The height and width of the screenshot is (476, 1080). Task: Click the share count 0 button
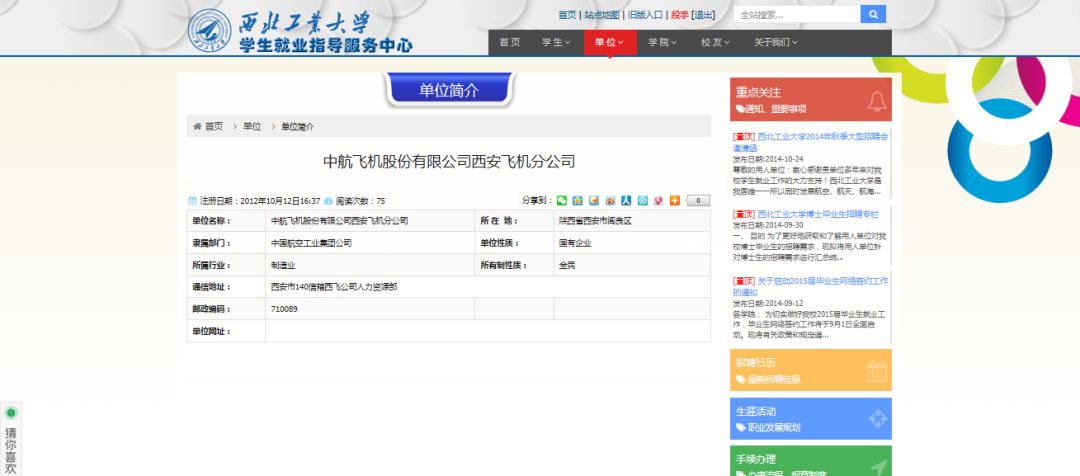click(x=698, y=200)
